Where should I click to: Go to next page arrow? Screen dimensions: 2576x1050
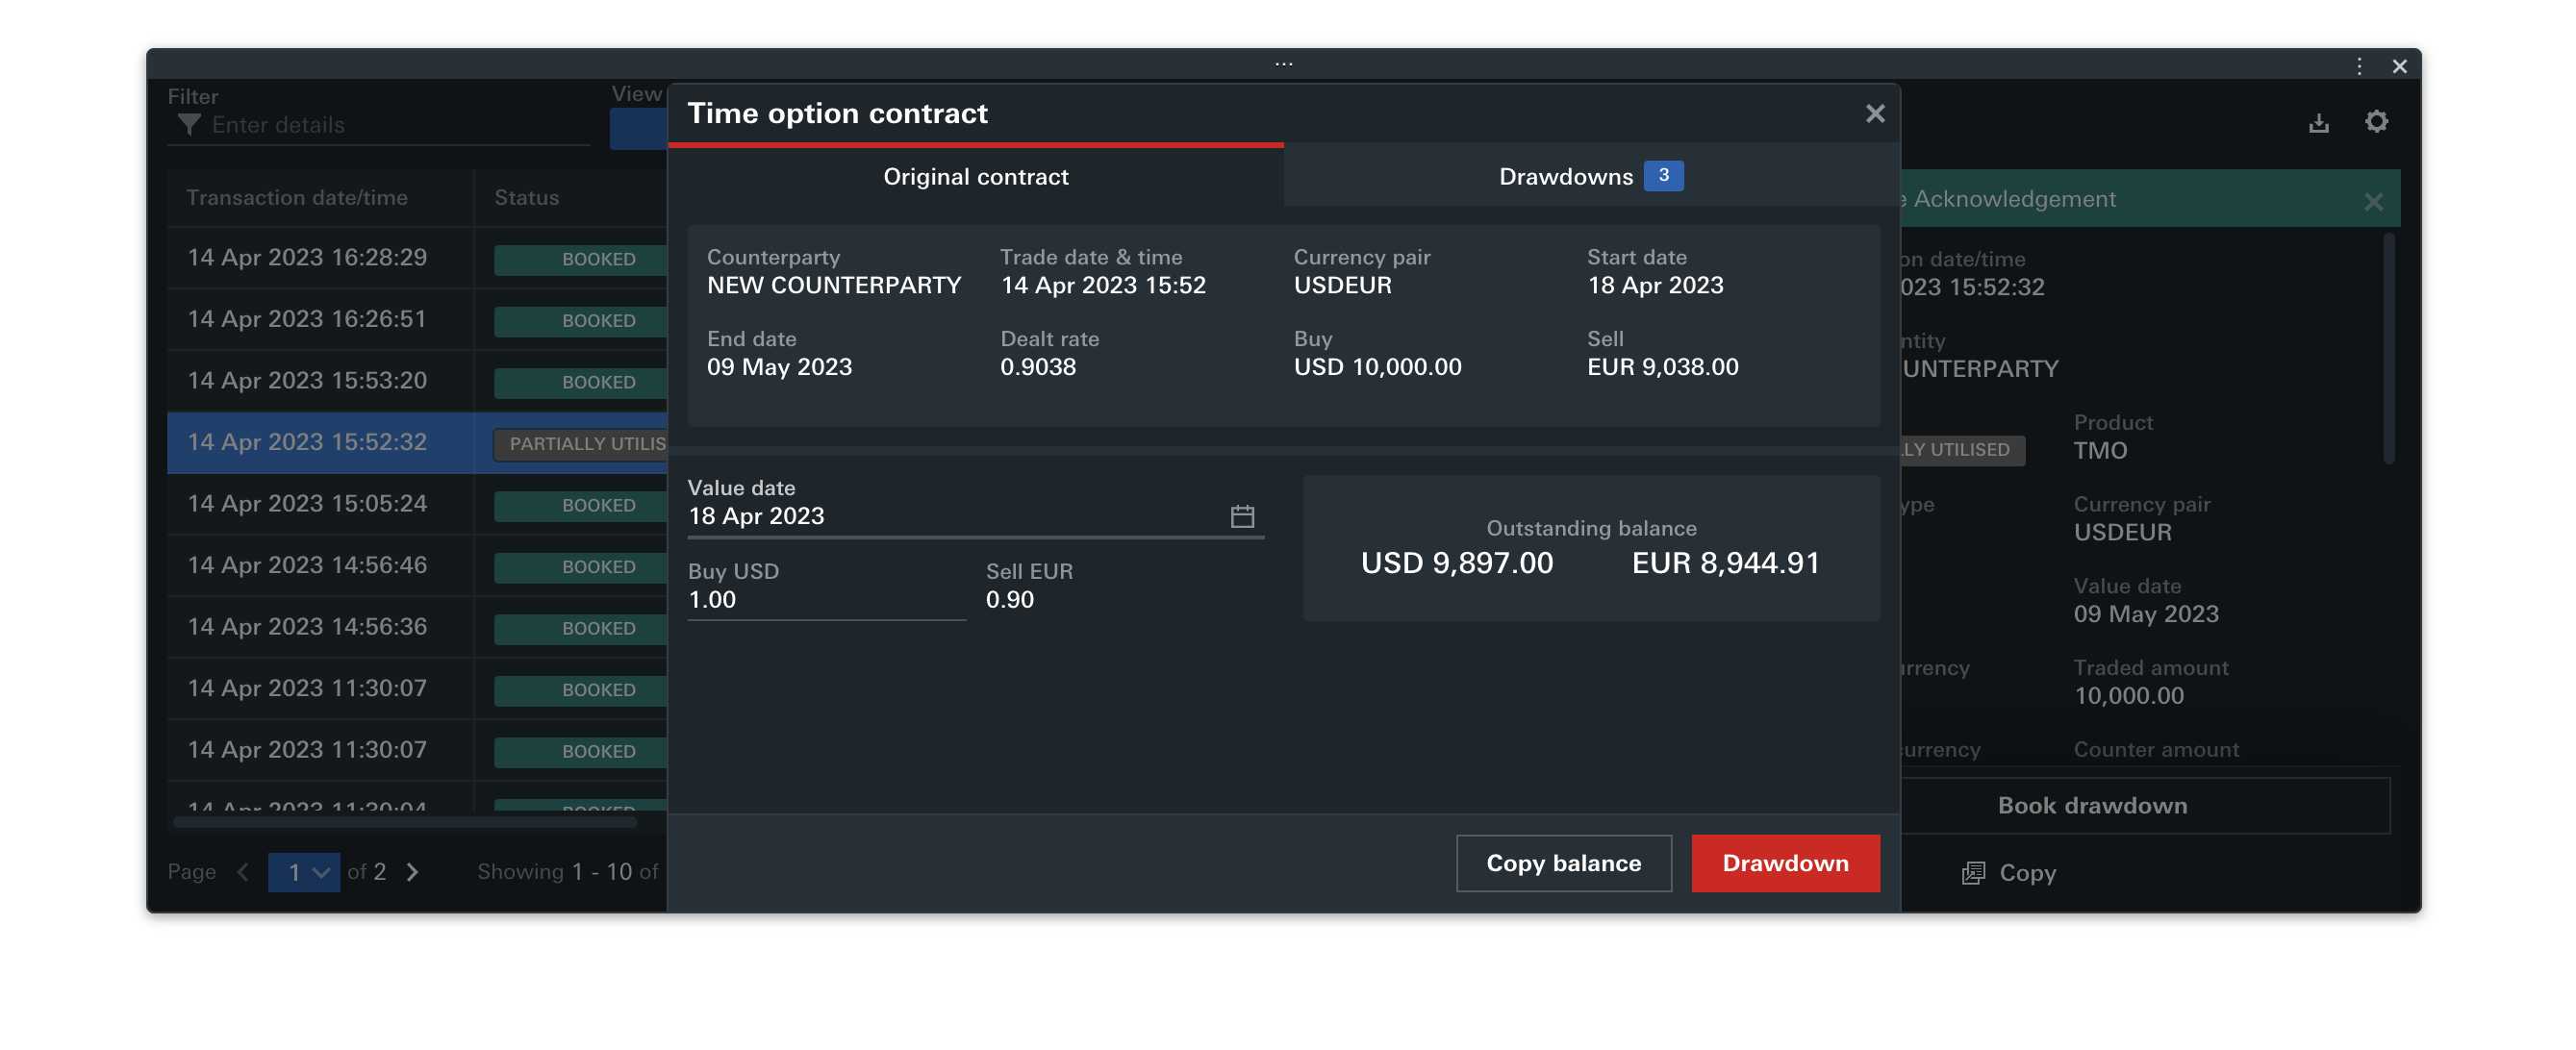coord(412,872)
